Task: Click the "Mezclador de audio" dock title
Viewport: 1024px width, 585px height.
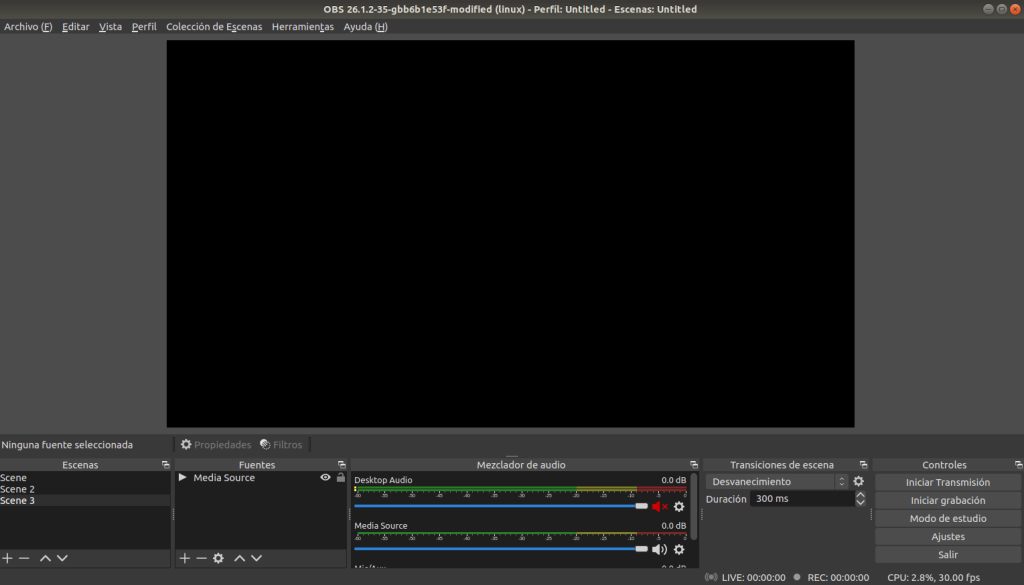Action: 521,465
